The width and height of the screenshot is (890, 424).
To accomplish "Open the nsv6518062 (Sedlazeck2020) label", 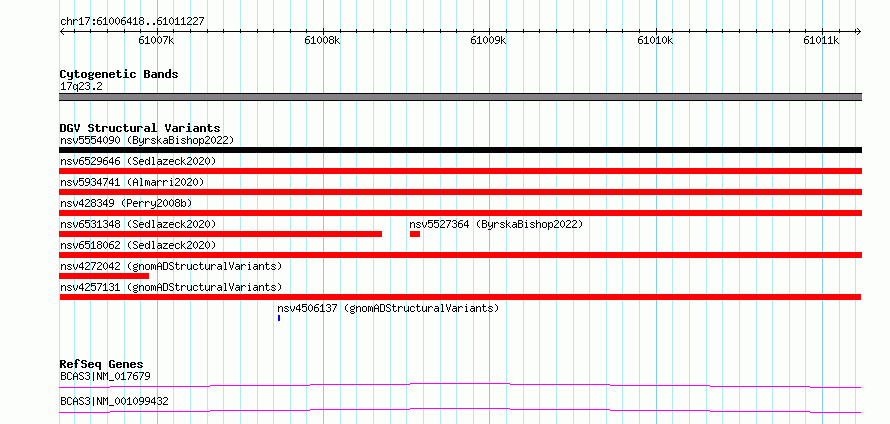I will [138, 245].
